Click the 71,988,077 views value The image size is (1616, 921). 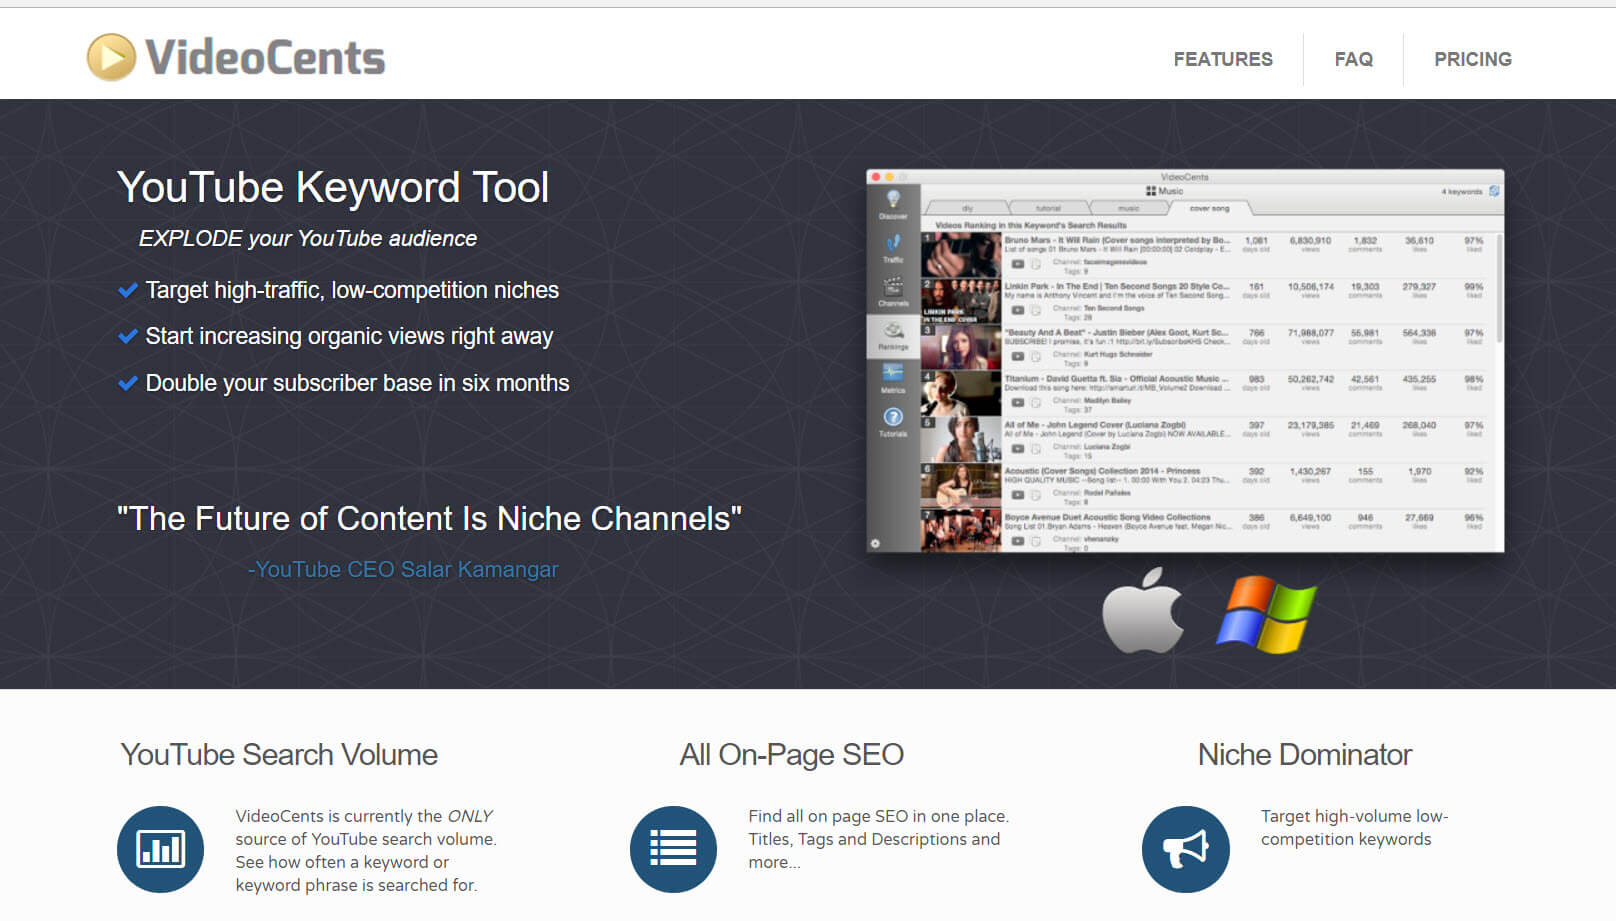[x=1310, y=332]
